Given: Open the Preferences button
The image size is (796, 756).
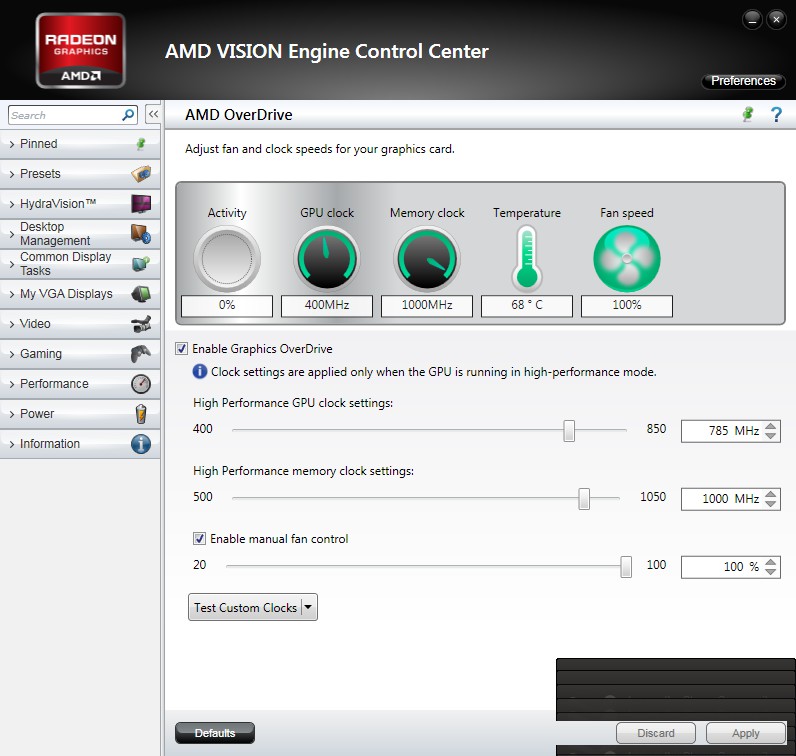Looking at the screenshot, I should tap(743, 81).
